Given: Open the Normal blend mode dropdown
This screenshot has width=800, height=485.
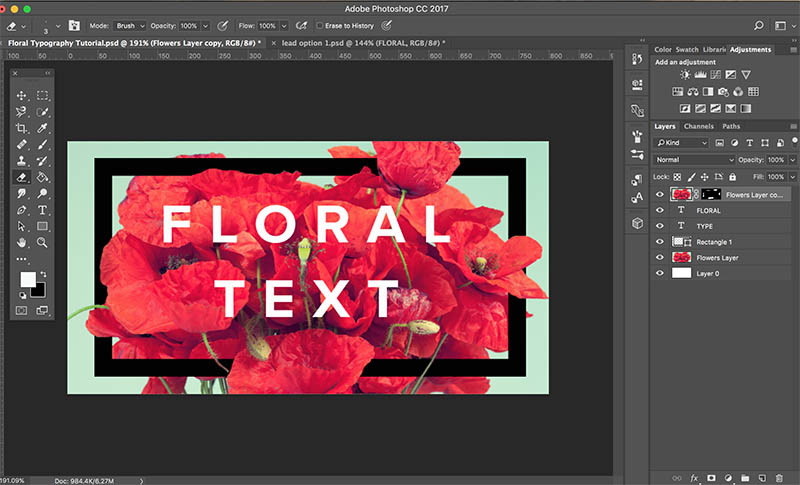Looking at the screenshot, I should coord(694,160).
